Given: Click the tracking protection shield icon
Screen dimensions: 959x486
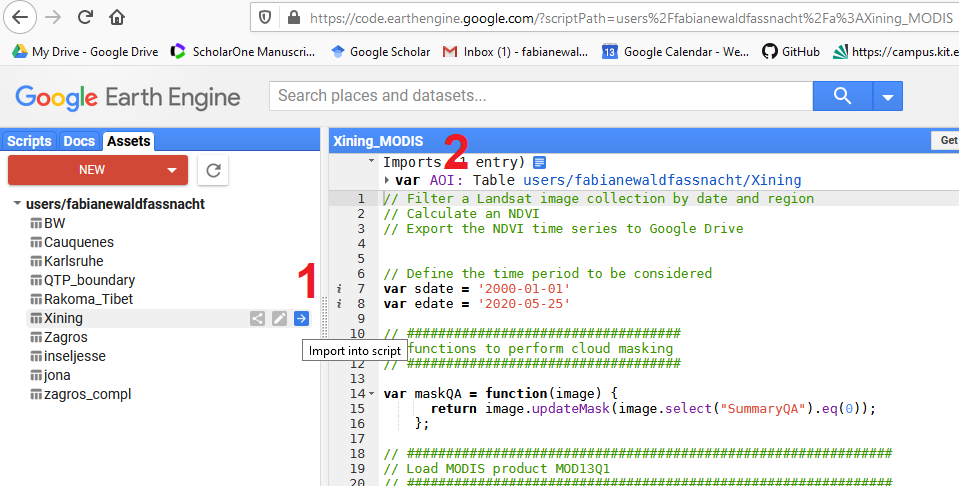Looking at the screenshot, I should 265,18.
